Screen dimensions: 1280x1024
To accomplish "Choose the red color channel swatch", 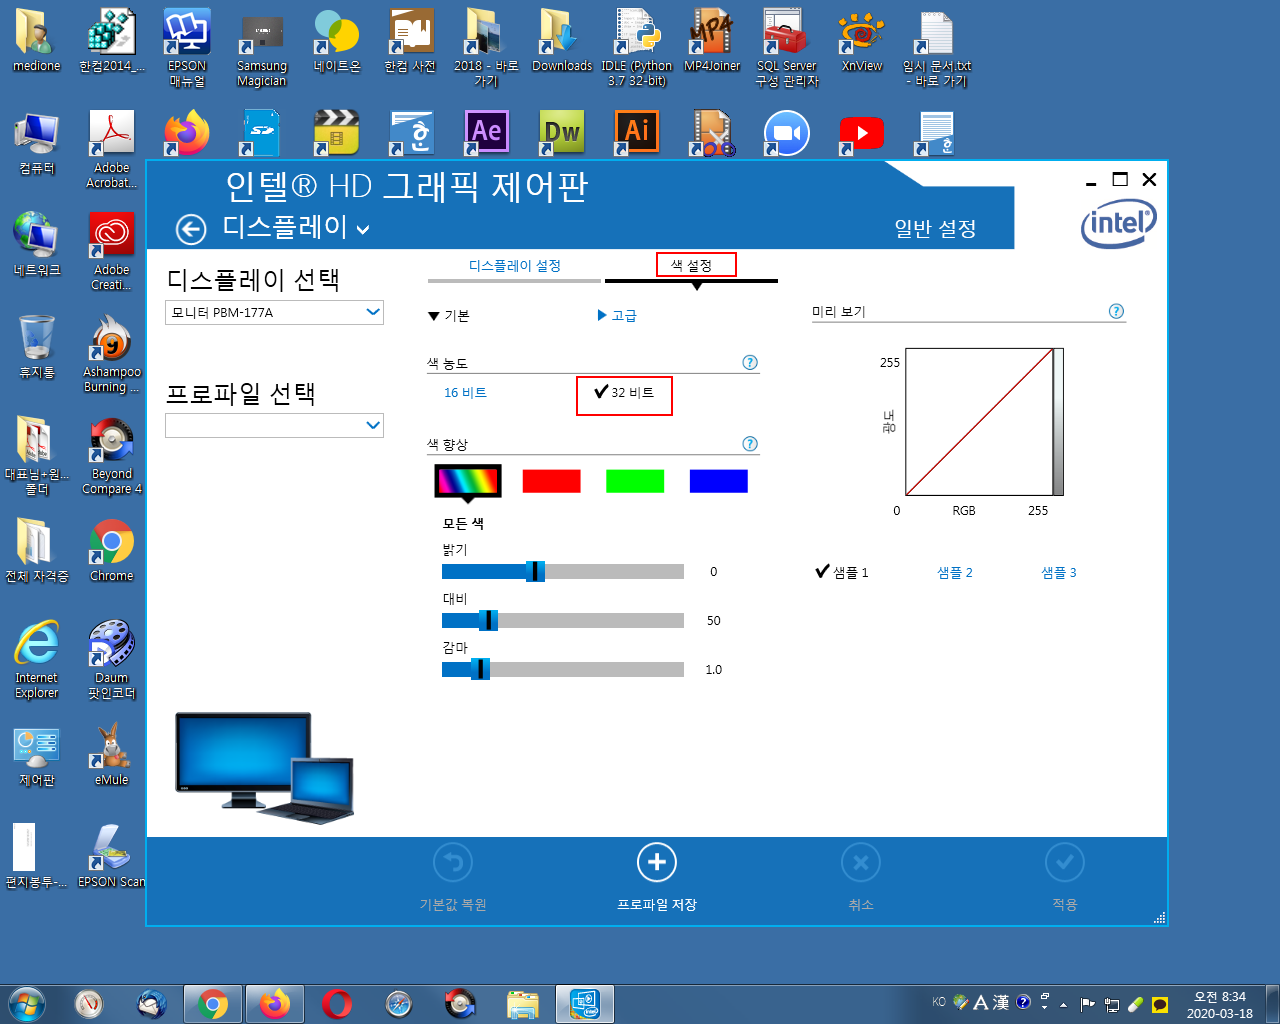I will pyautogui.click(x=551, y=481).
